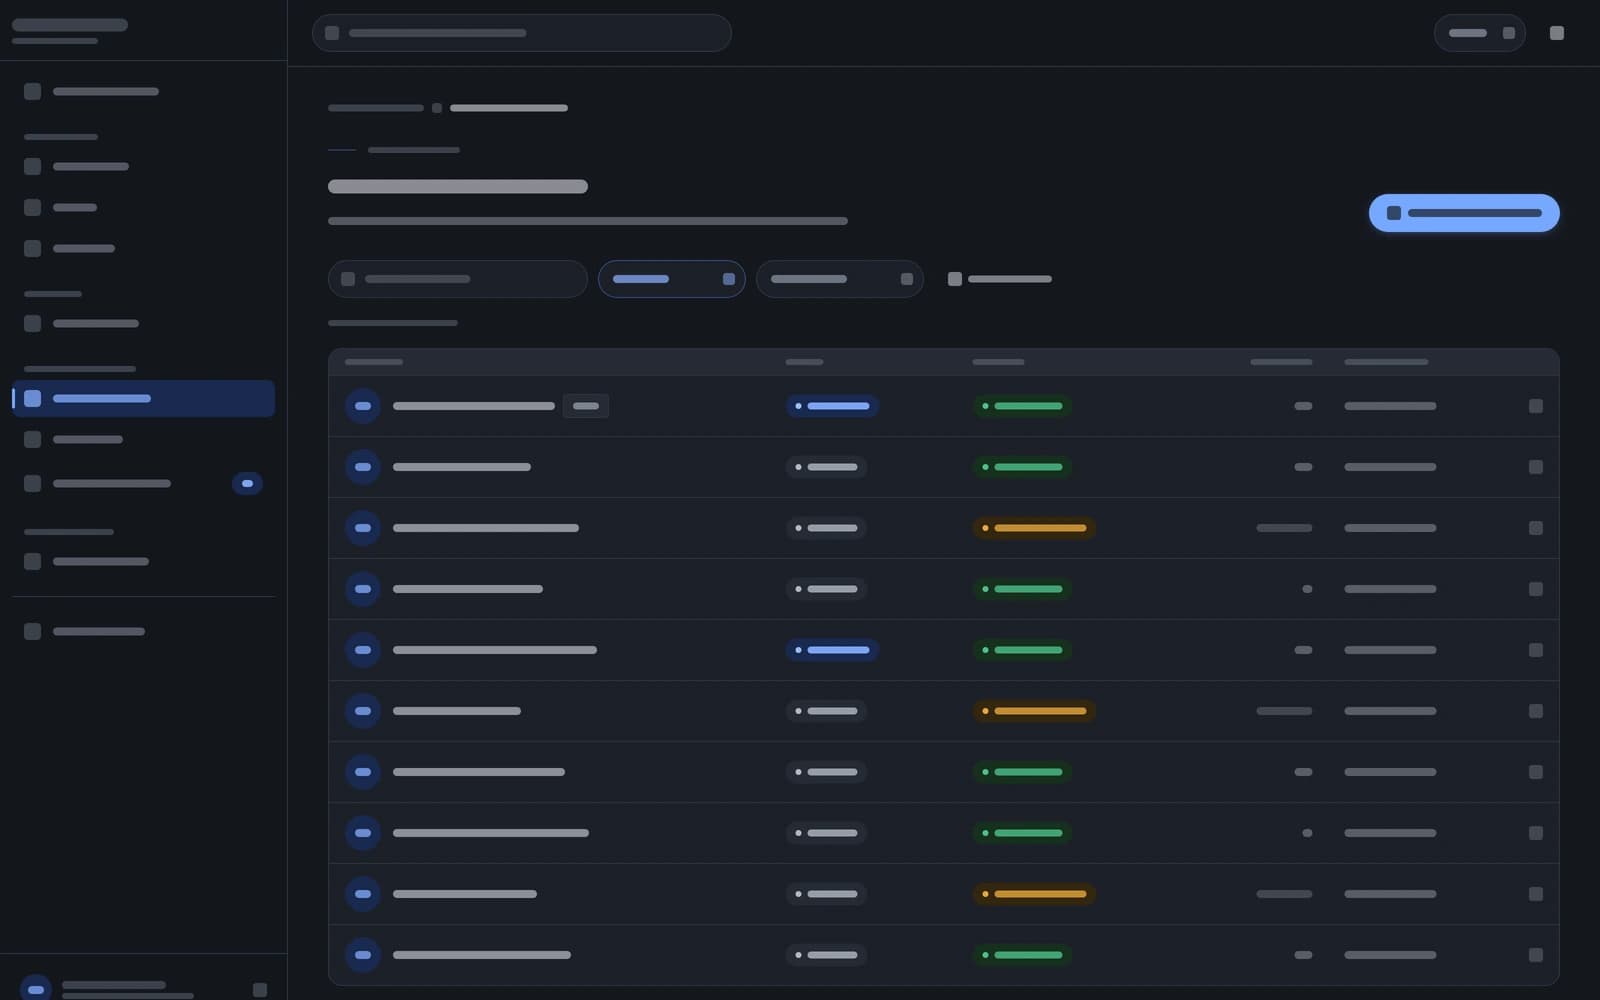The image size is (1600, 1000).
Task: Click the avatar icon in the first table row
Action: (x=363, y=406)
